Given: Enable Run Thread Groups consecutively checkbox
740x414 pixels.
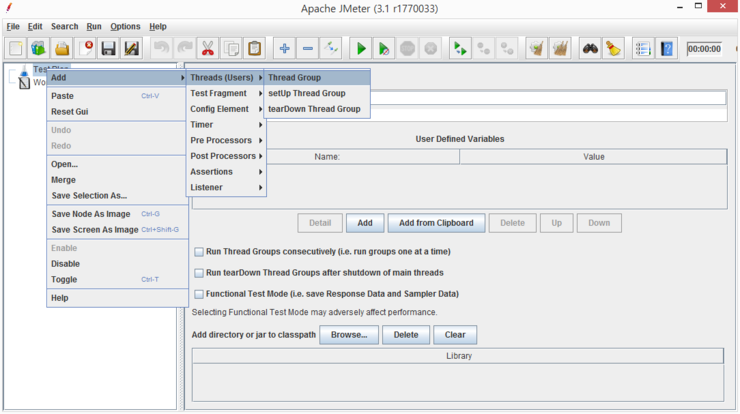Looking at the screenshot, I should pos(199,252).
